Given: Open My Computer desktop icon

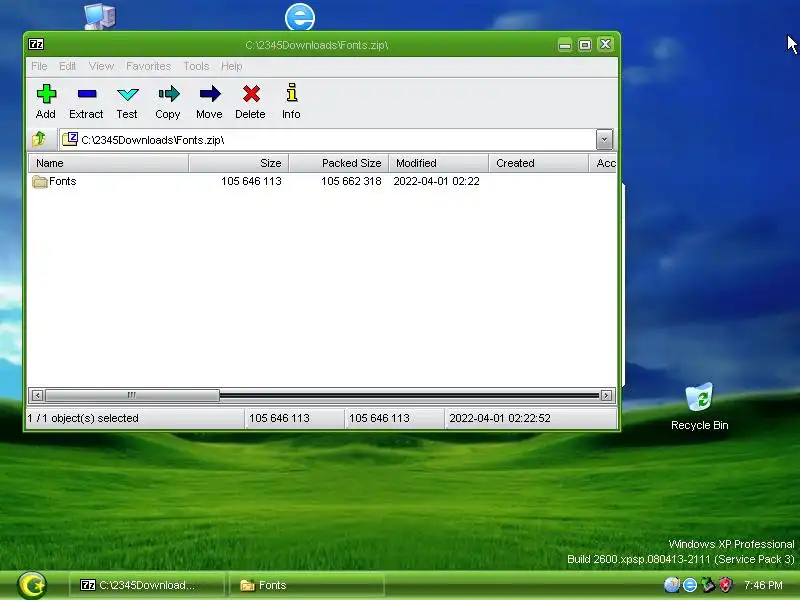Looking at the screenshot, I should [x=100, y=16].
